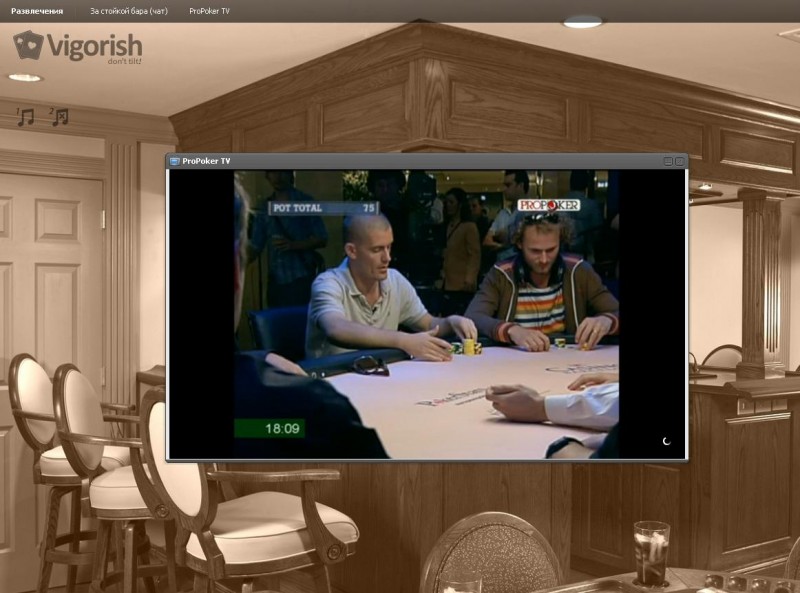The width and height of the screenshot is (800, 593).
Task: Click the ProPoker TV video stream
Action: tap(427, 314)
